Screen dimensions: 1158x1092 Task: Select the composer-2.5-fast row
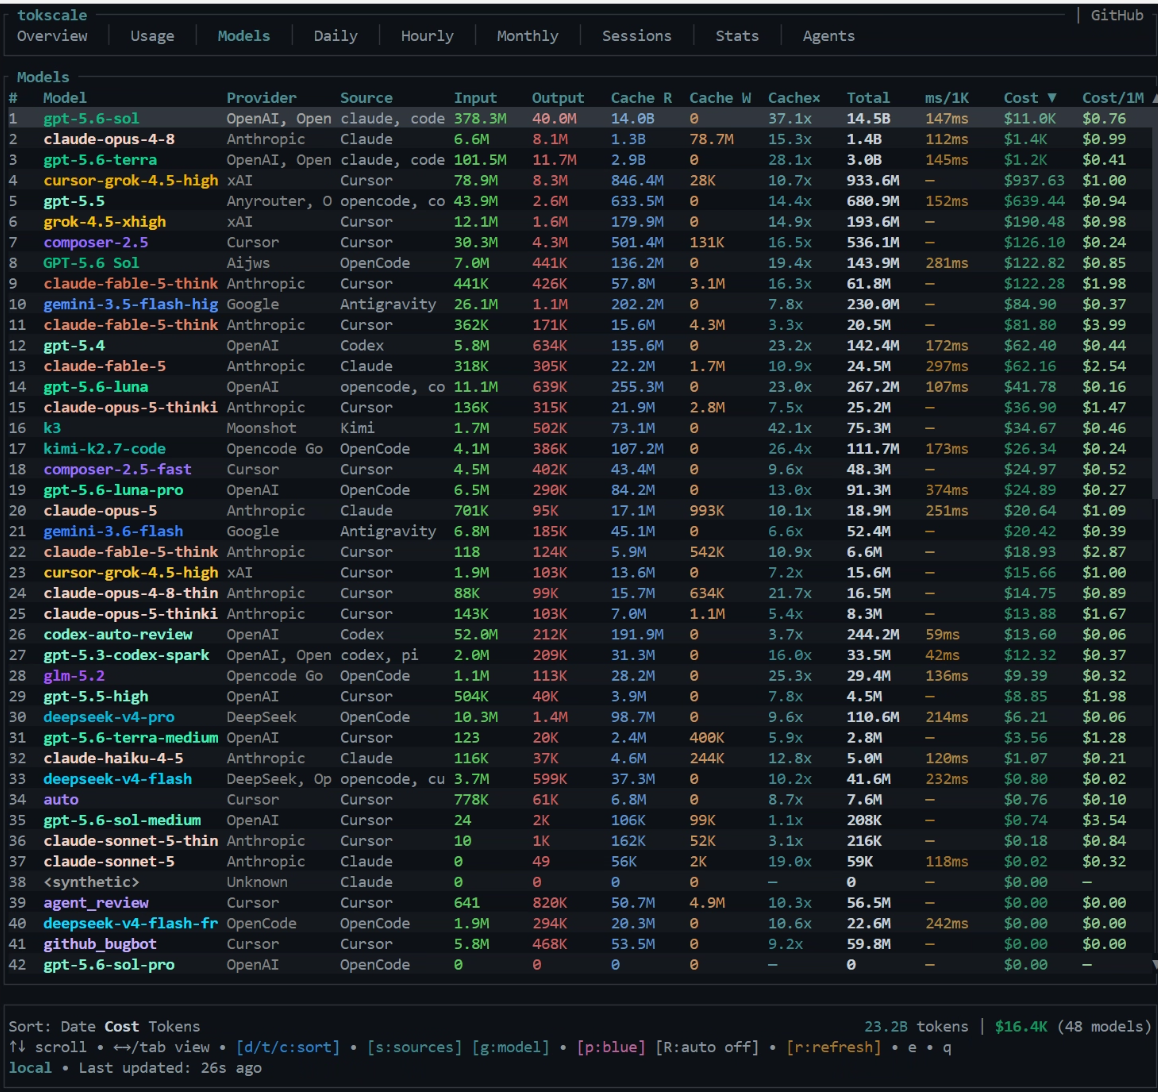pos(578,469)
